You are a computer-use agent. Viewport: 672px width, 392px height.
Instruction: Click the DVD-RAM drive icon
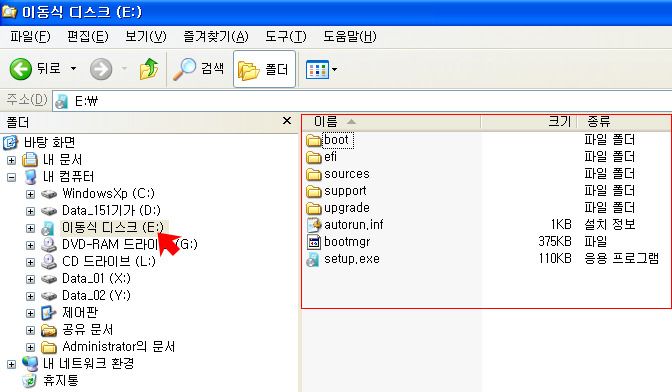49,245
